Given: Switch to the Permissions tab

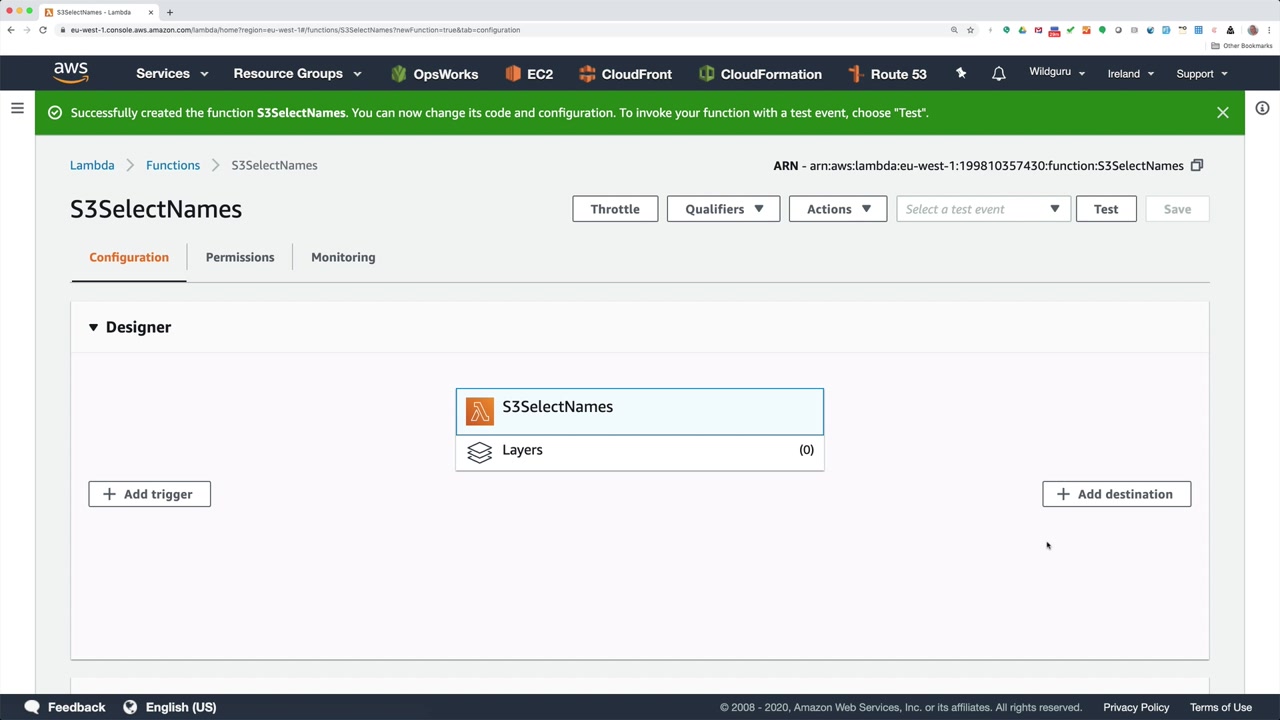Looking at the screenshot, I should 240,257.
